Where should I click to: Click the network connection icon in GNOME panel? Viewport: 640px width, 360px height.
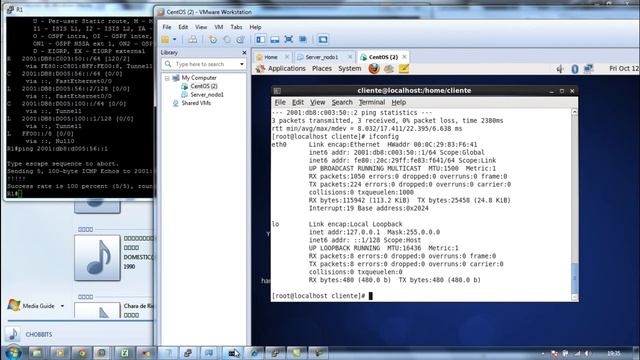[x=588, y=69]
